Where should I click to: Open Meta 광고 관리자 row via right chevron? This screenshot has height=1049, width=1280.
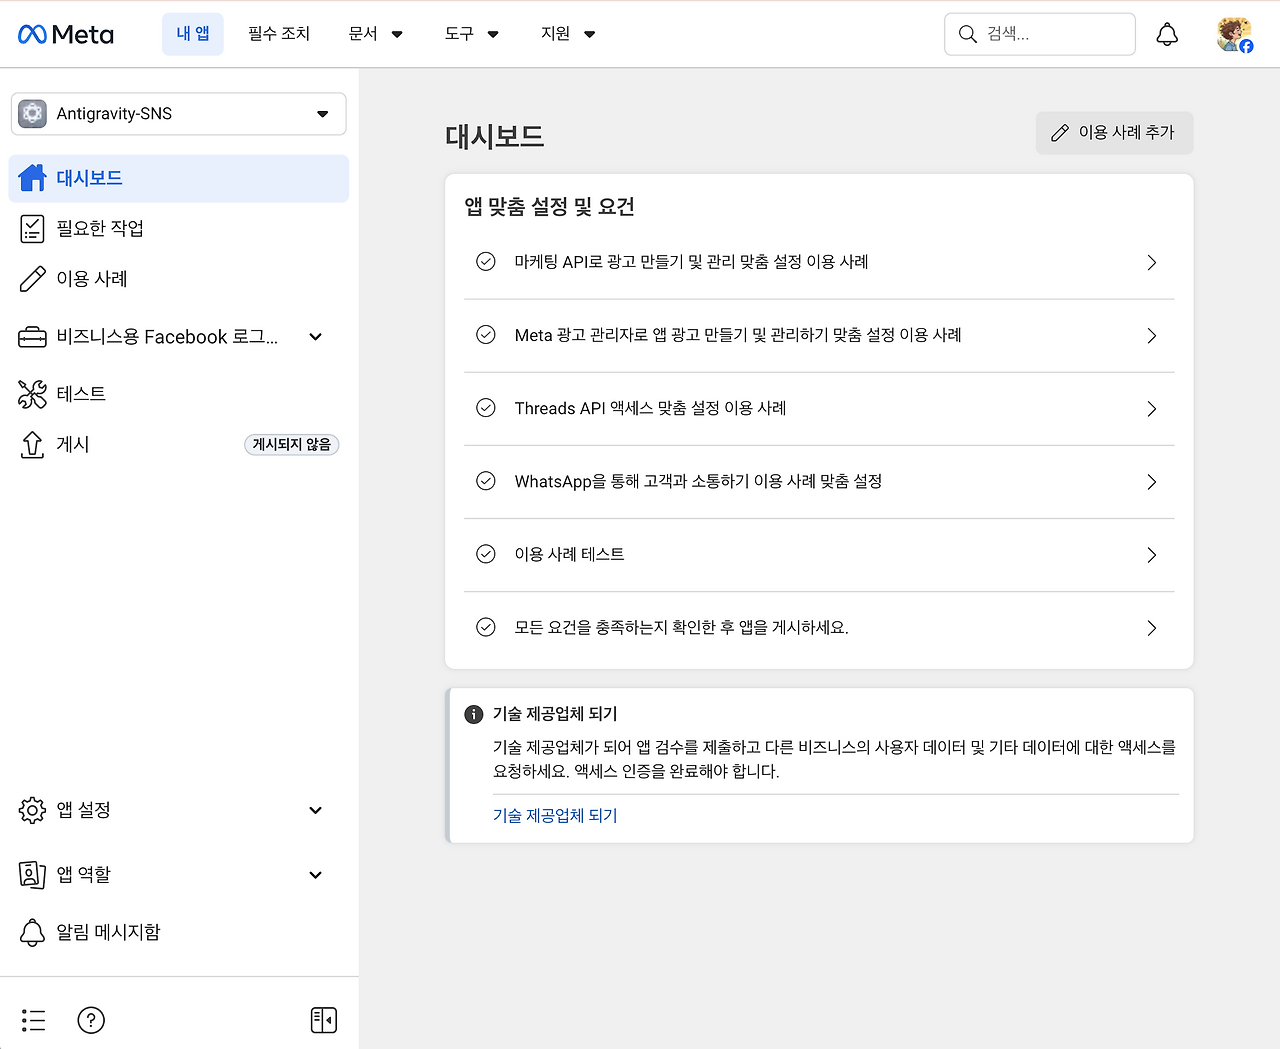(1152, 335)
